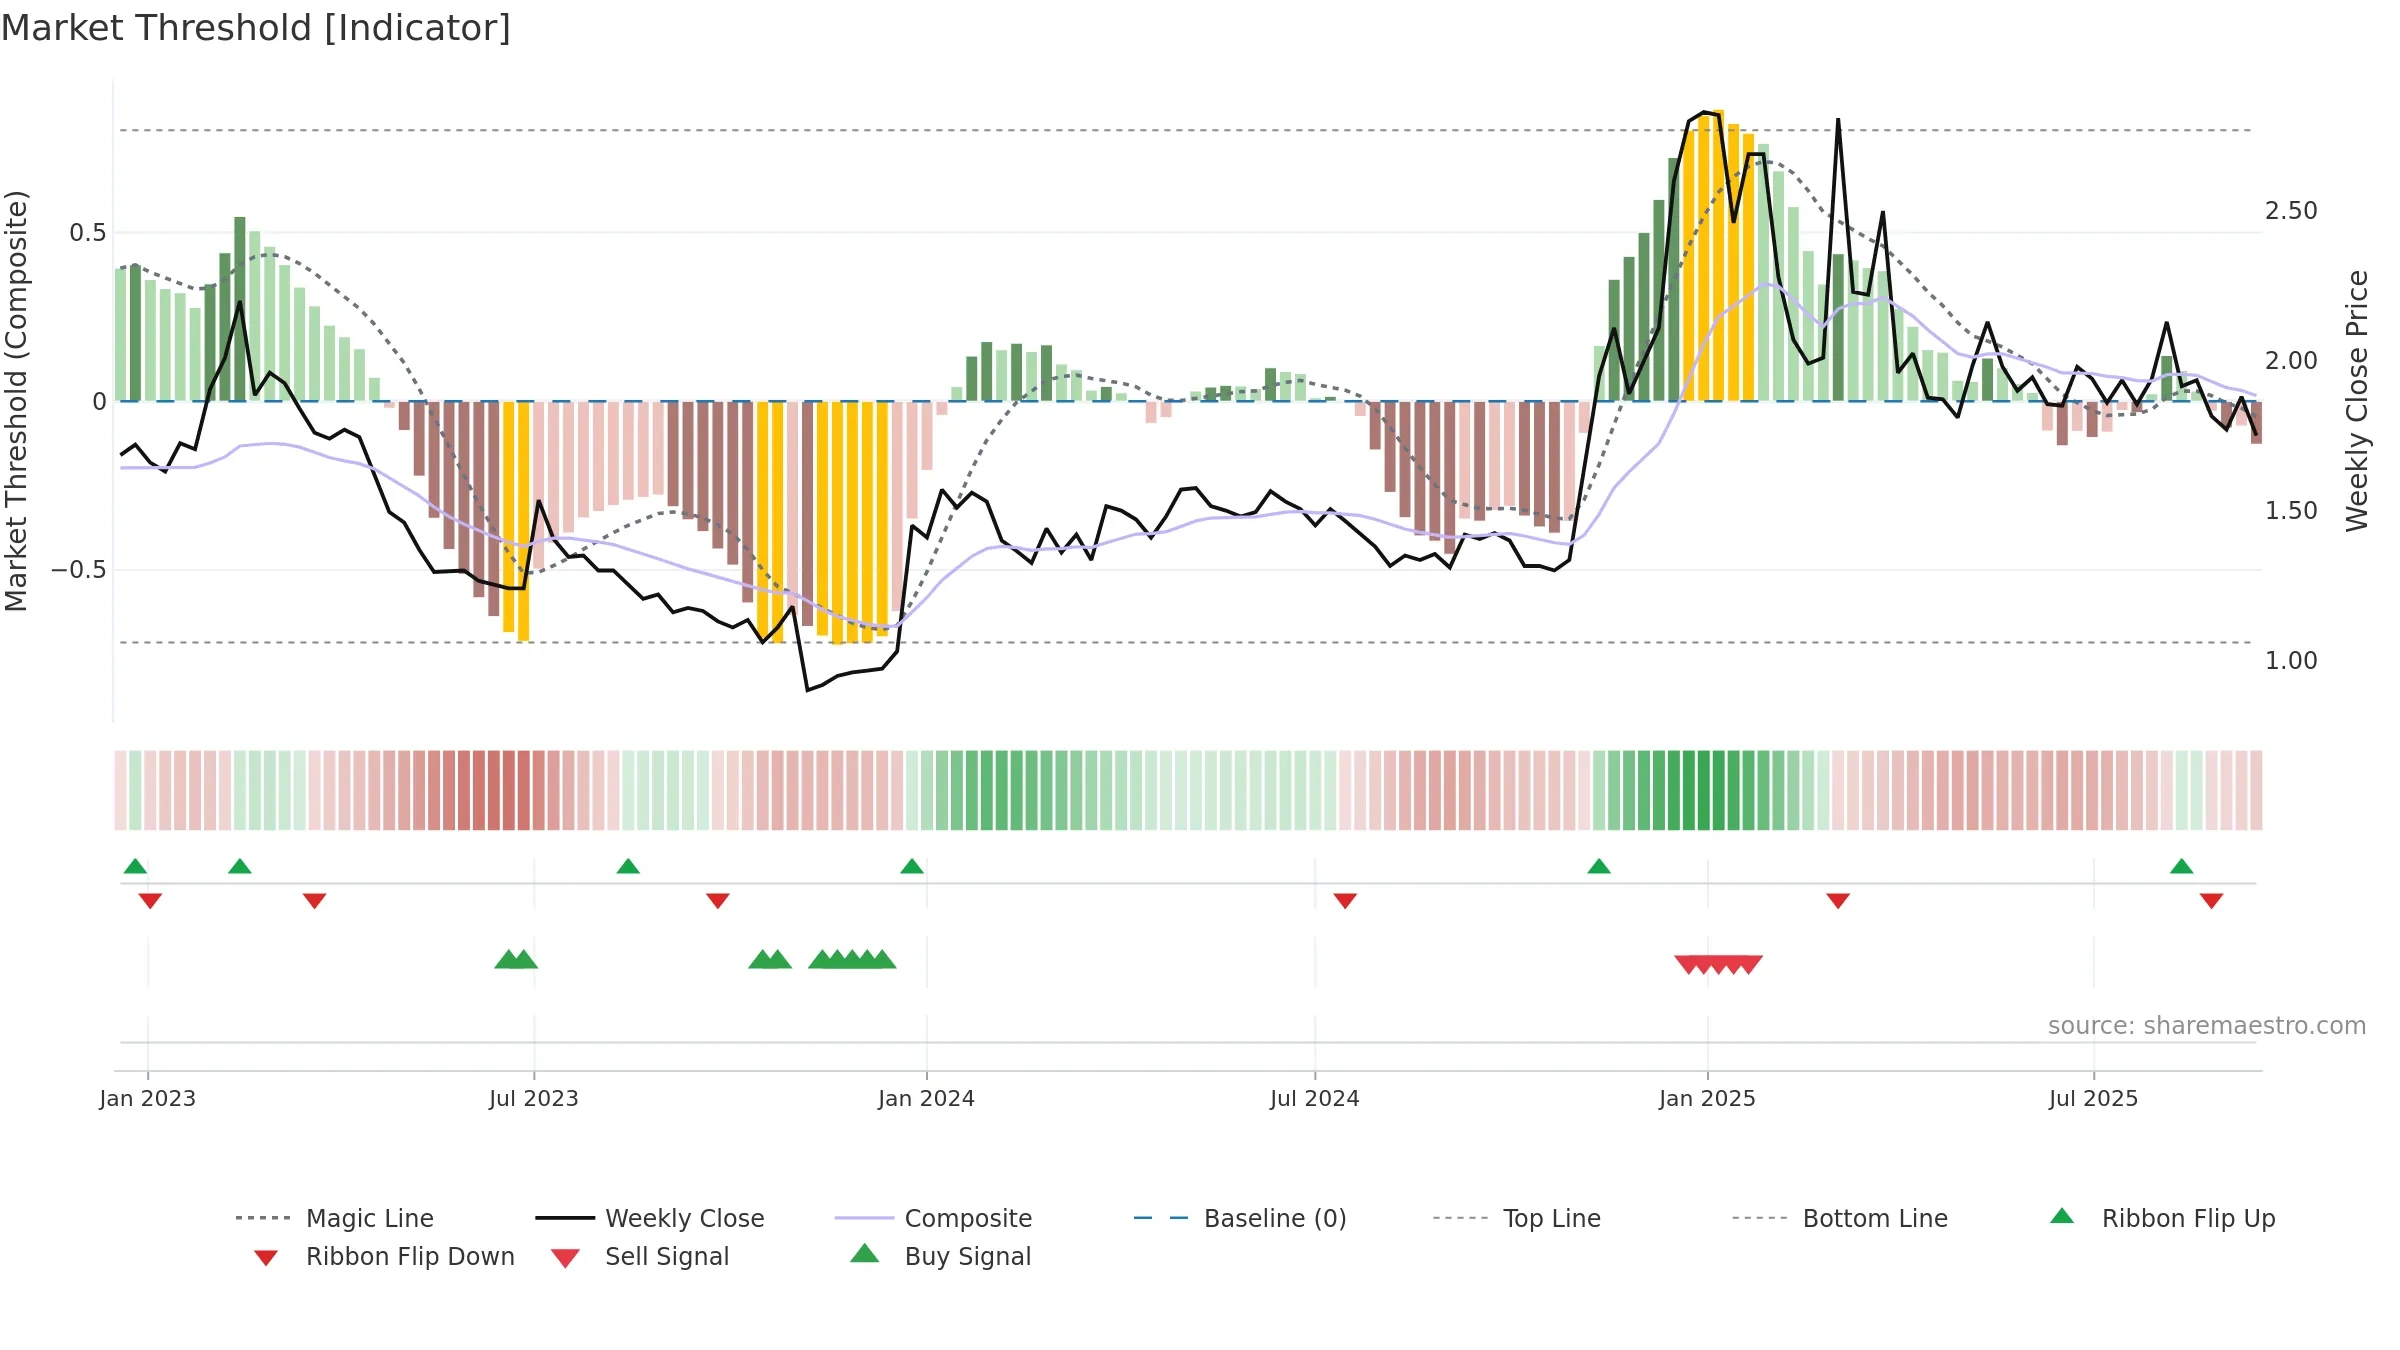Viewport: 2400px width, 1350px height.
Task: Click the 1.00 weekly close price tick
Action: (2291, 661)
